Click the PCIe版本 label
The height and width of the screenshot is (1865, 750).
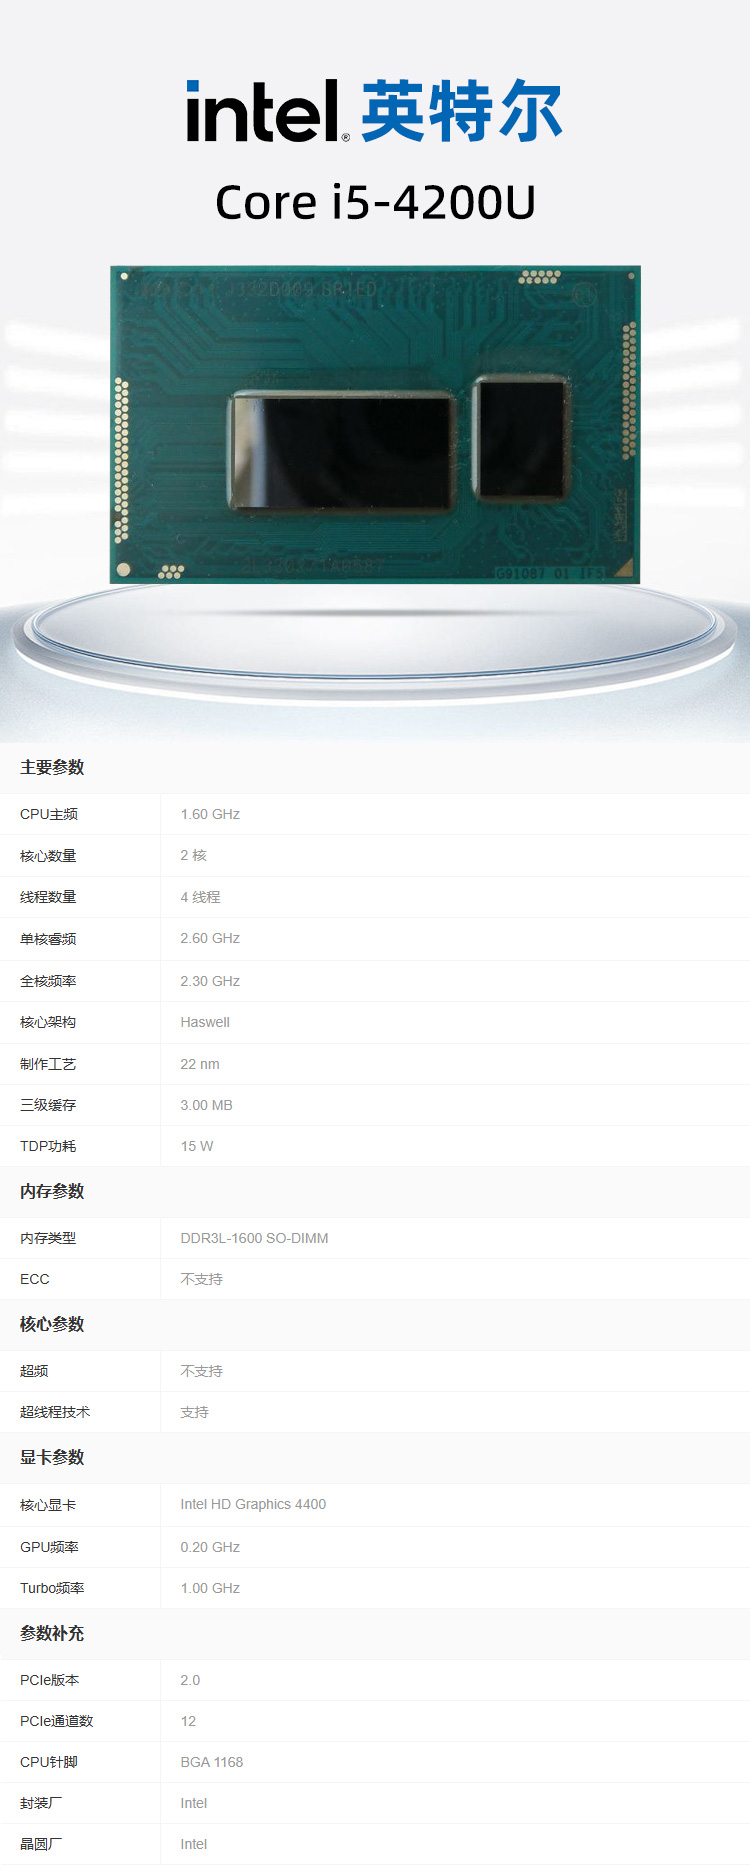(x=50, y=1680)
